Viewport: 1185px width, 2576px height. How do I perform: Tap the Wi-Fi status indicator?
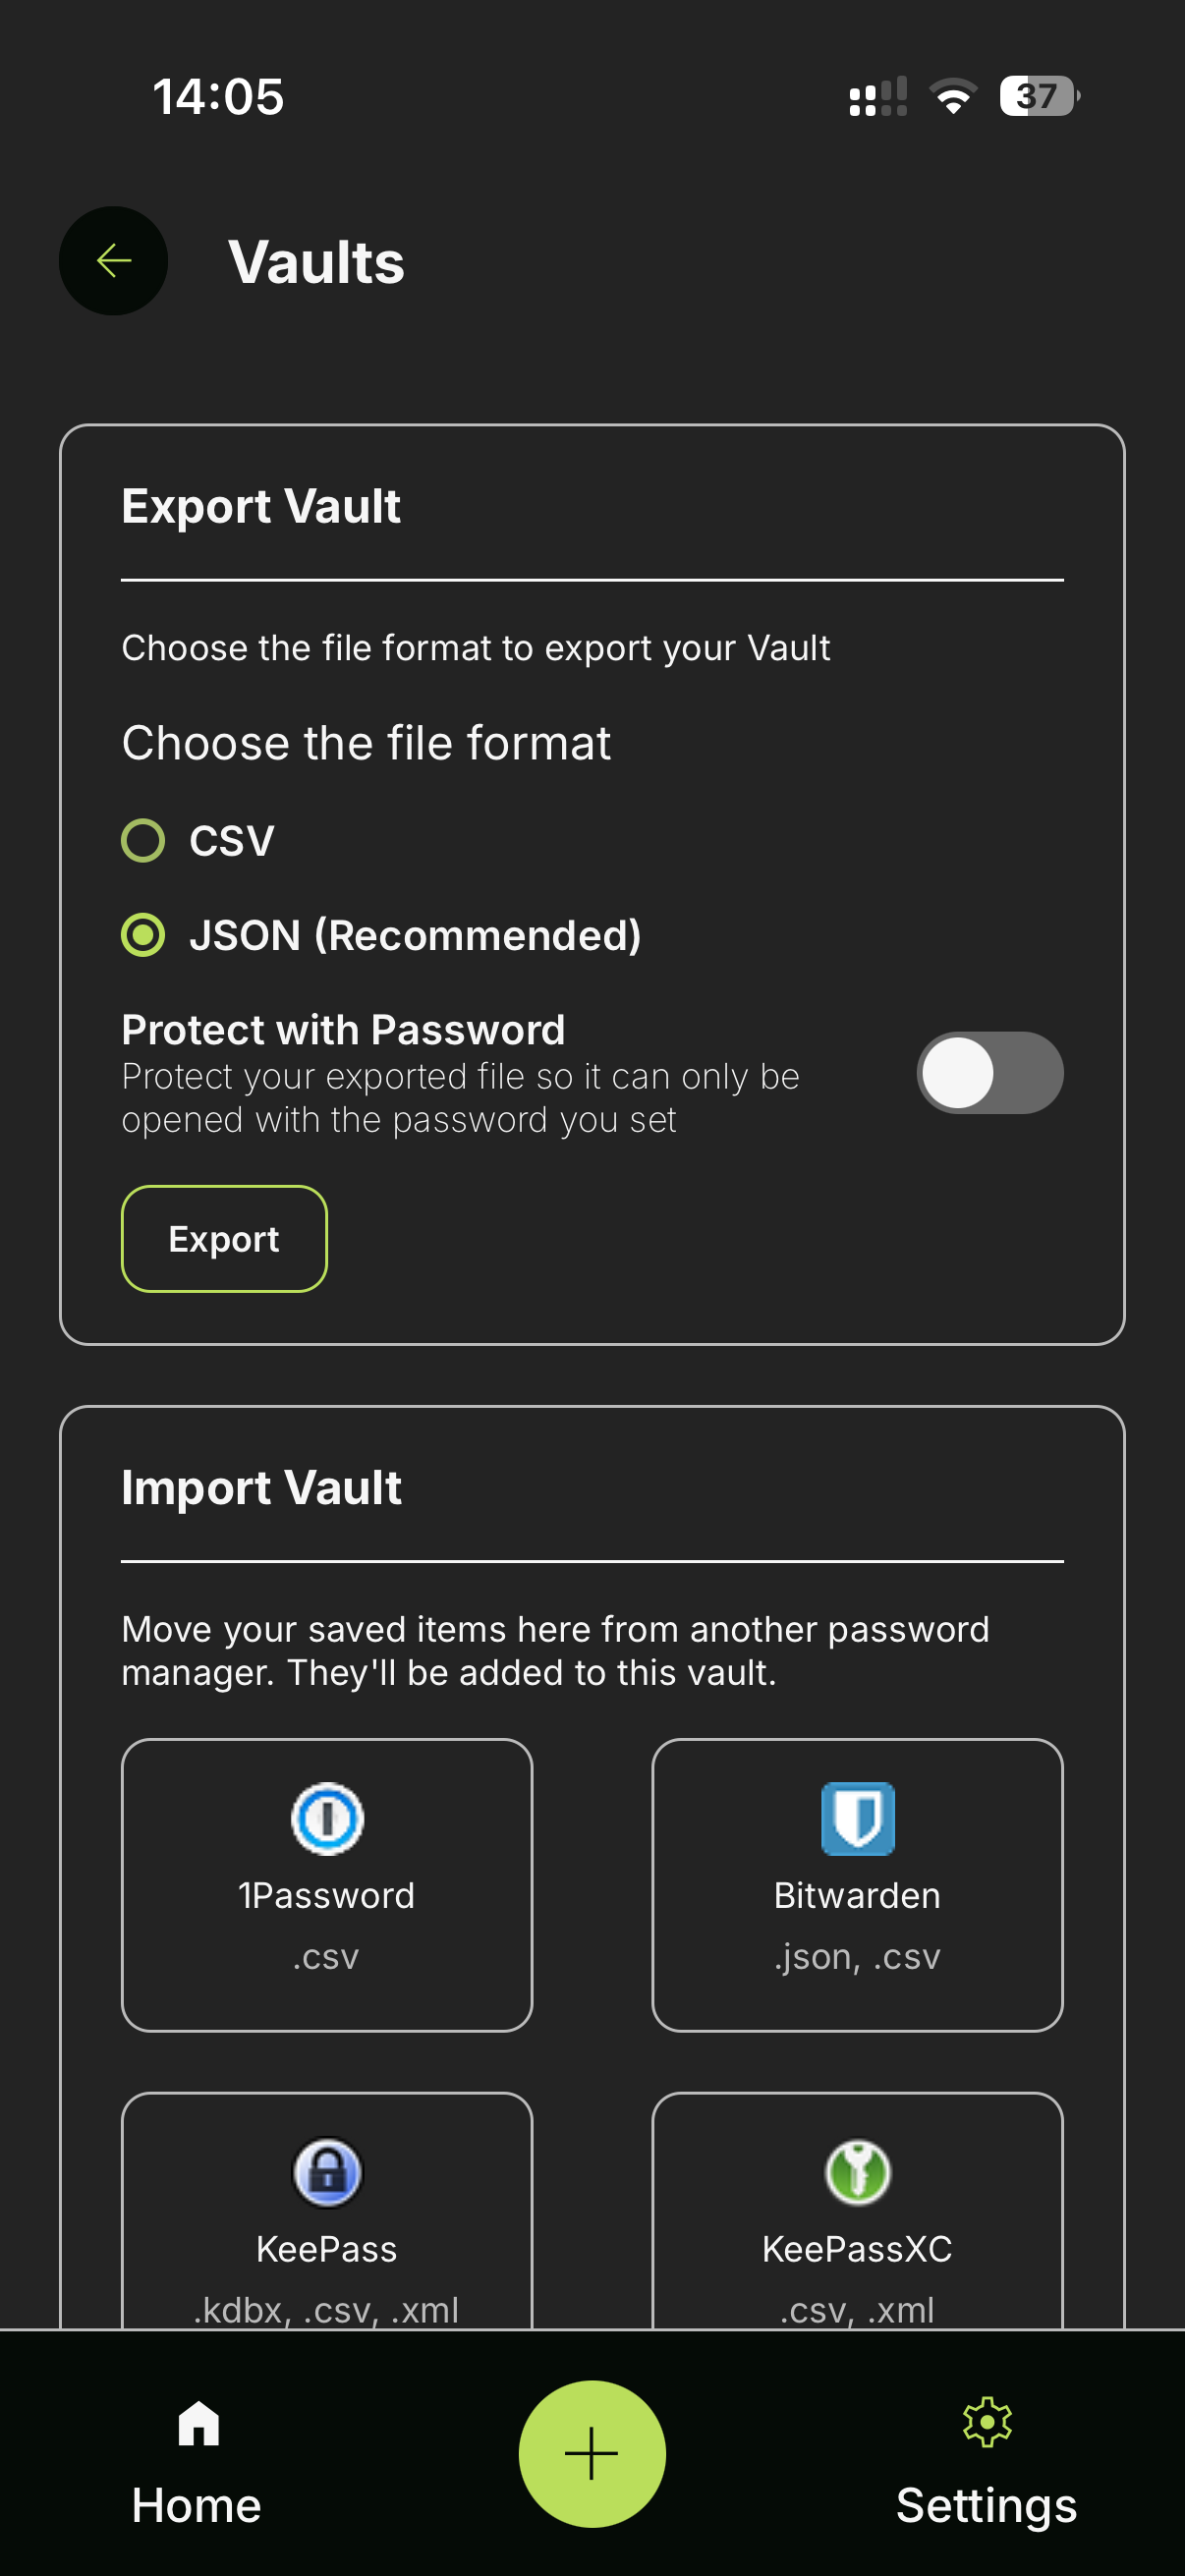952,96
